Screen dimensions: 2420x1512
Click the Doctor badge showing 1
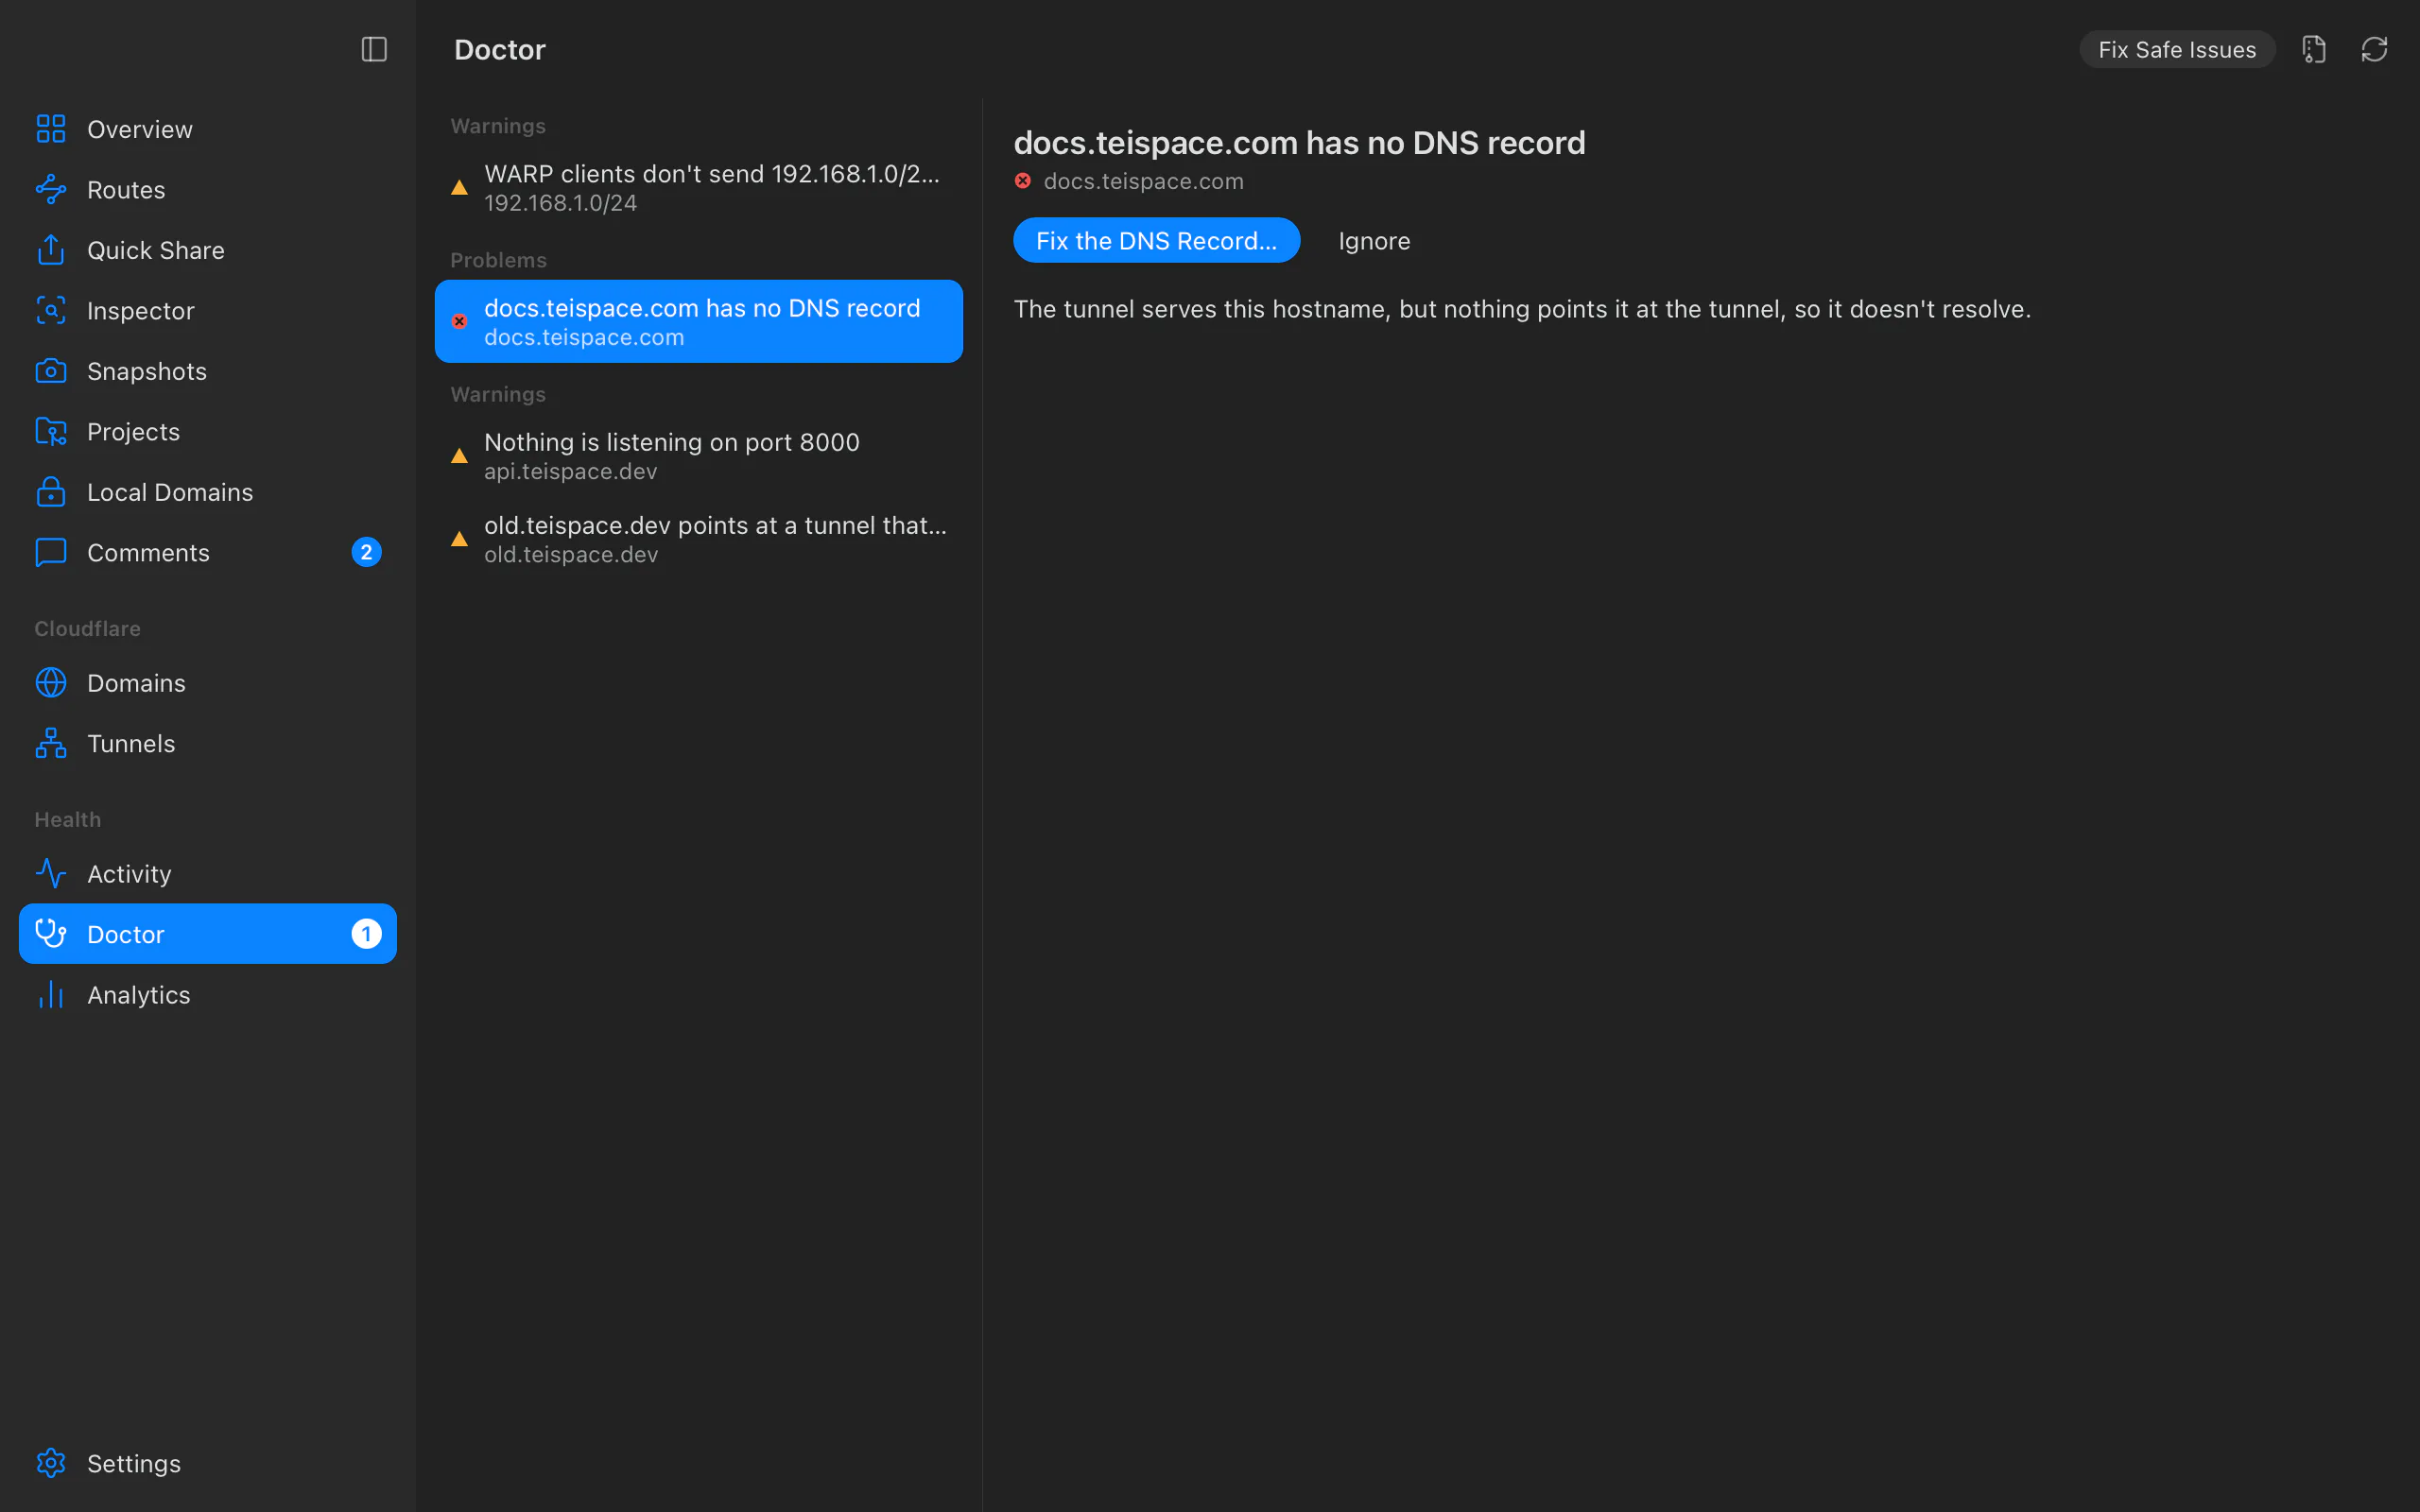coord(366,934)
